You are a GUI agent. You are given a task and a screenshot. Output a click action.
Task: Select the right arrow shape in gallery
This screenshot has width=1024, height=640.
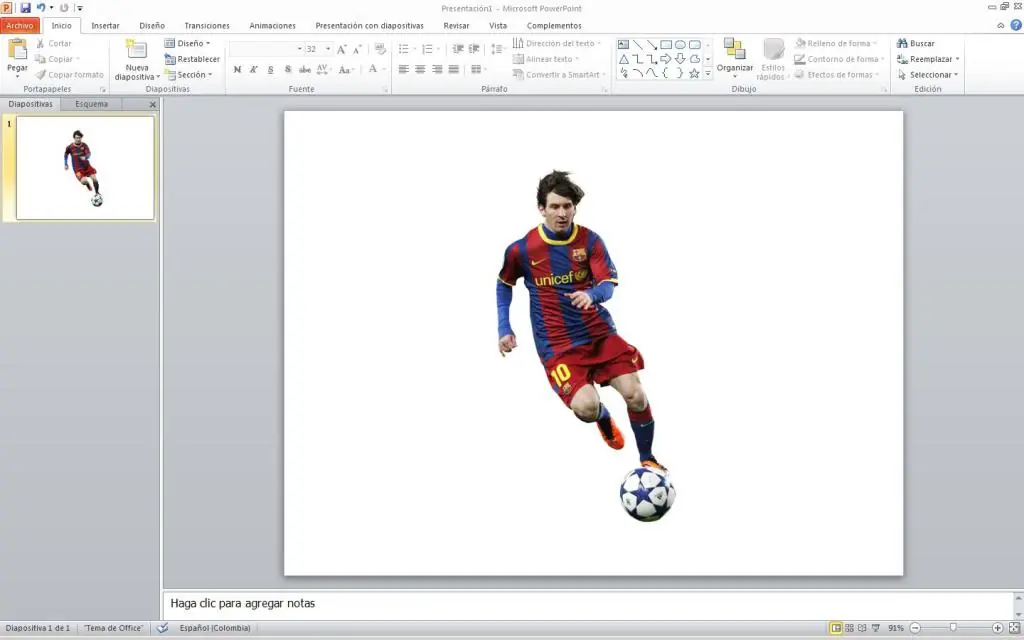[666, 59]
